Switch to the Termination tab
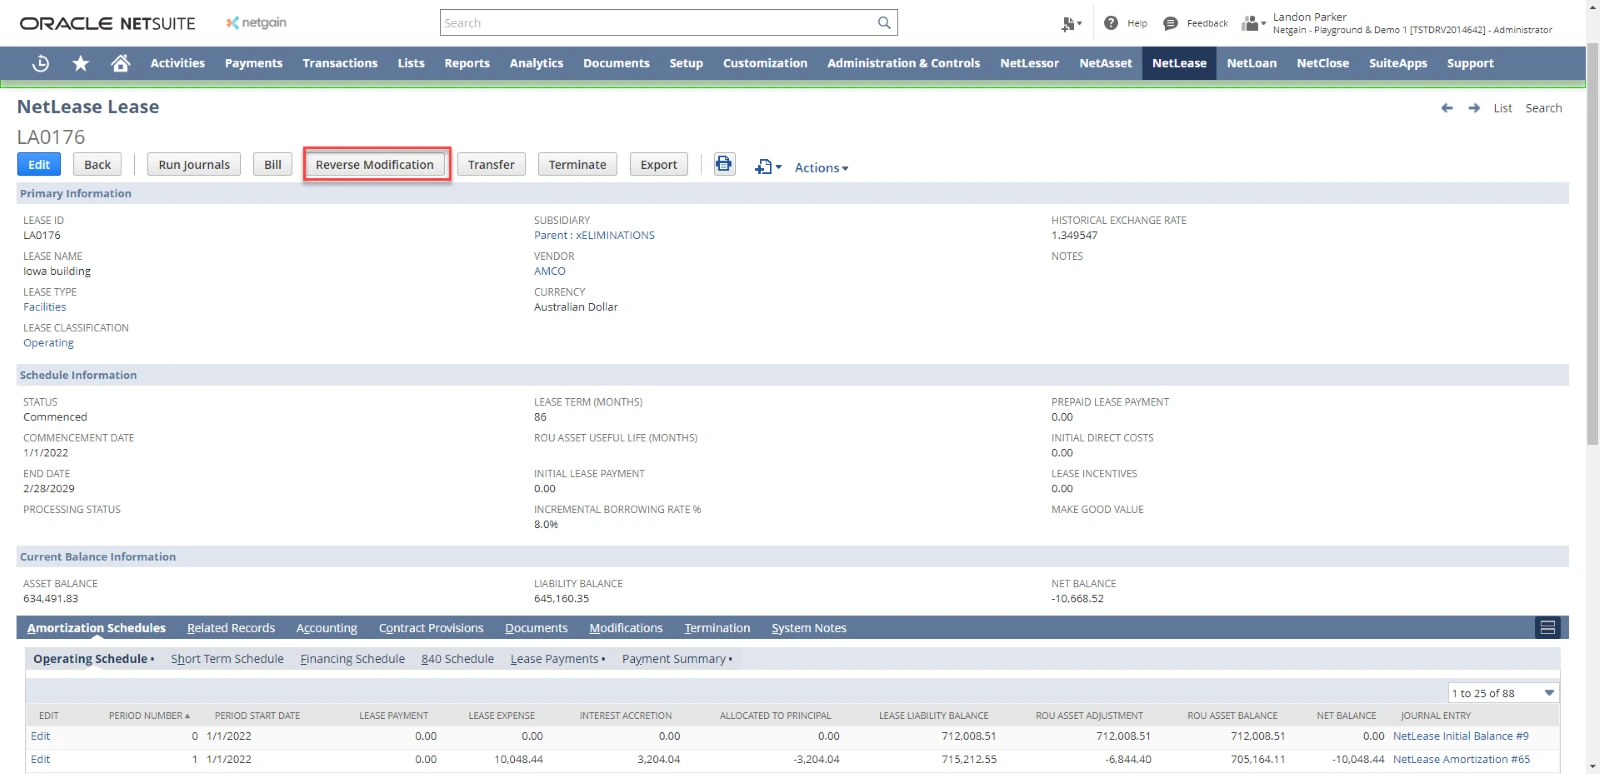1600x774 pixels. tap(717, 628)
